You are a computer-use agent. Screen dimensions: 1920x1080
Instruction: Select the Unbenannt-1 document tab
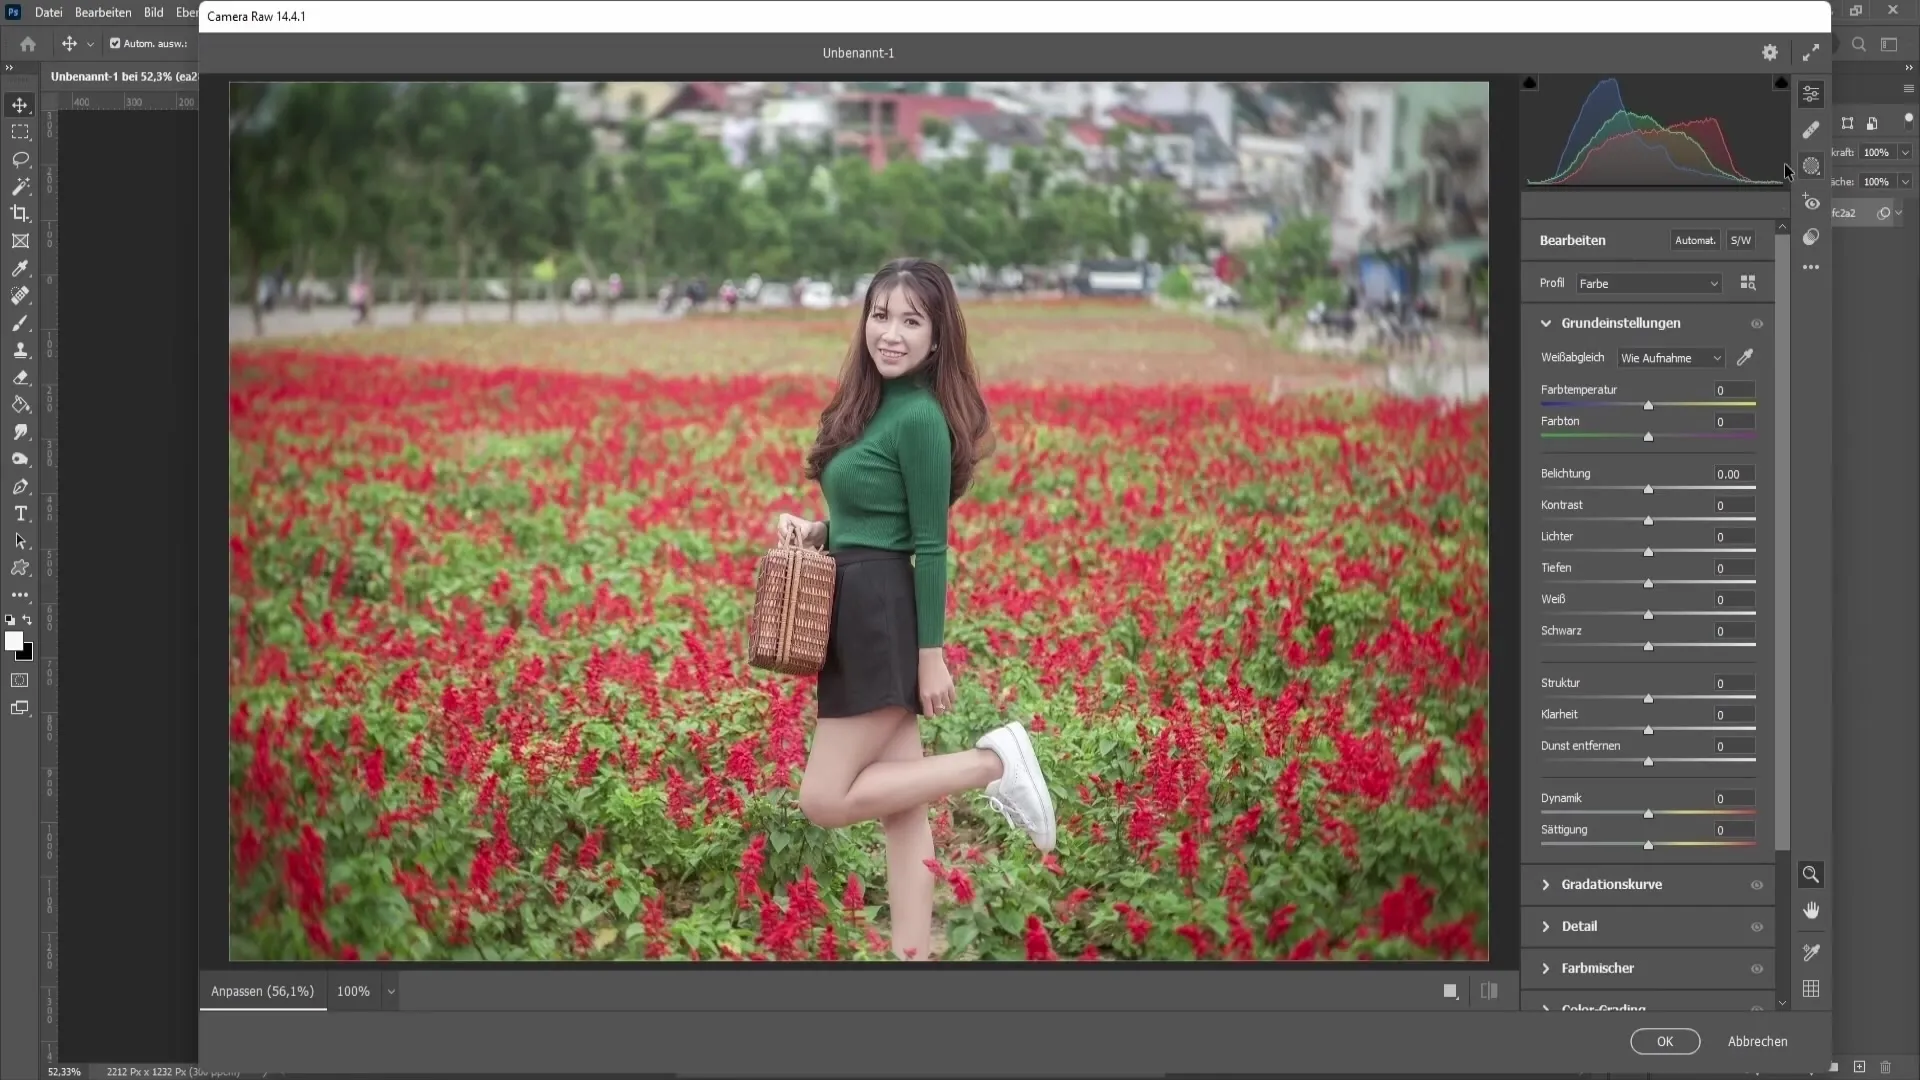pos(123,76)
